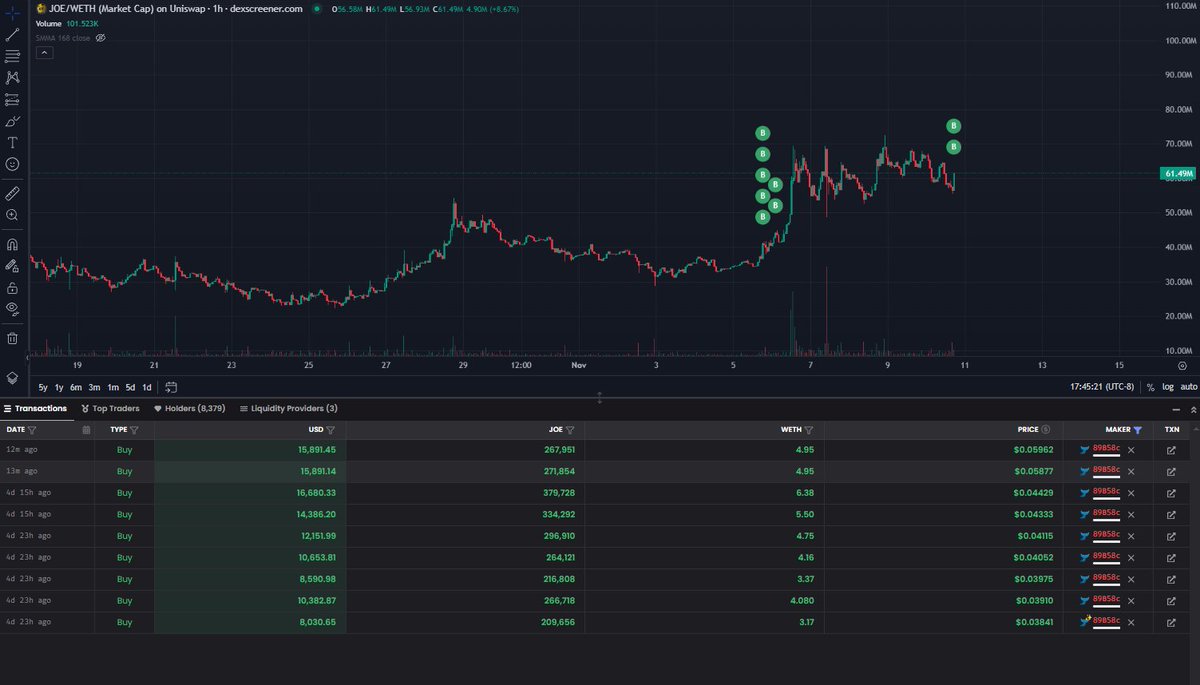This screenshot has width=1200, height=685.
Task: Open transaction link for $0.03975 row
Action: [1171, 579]
